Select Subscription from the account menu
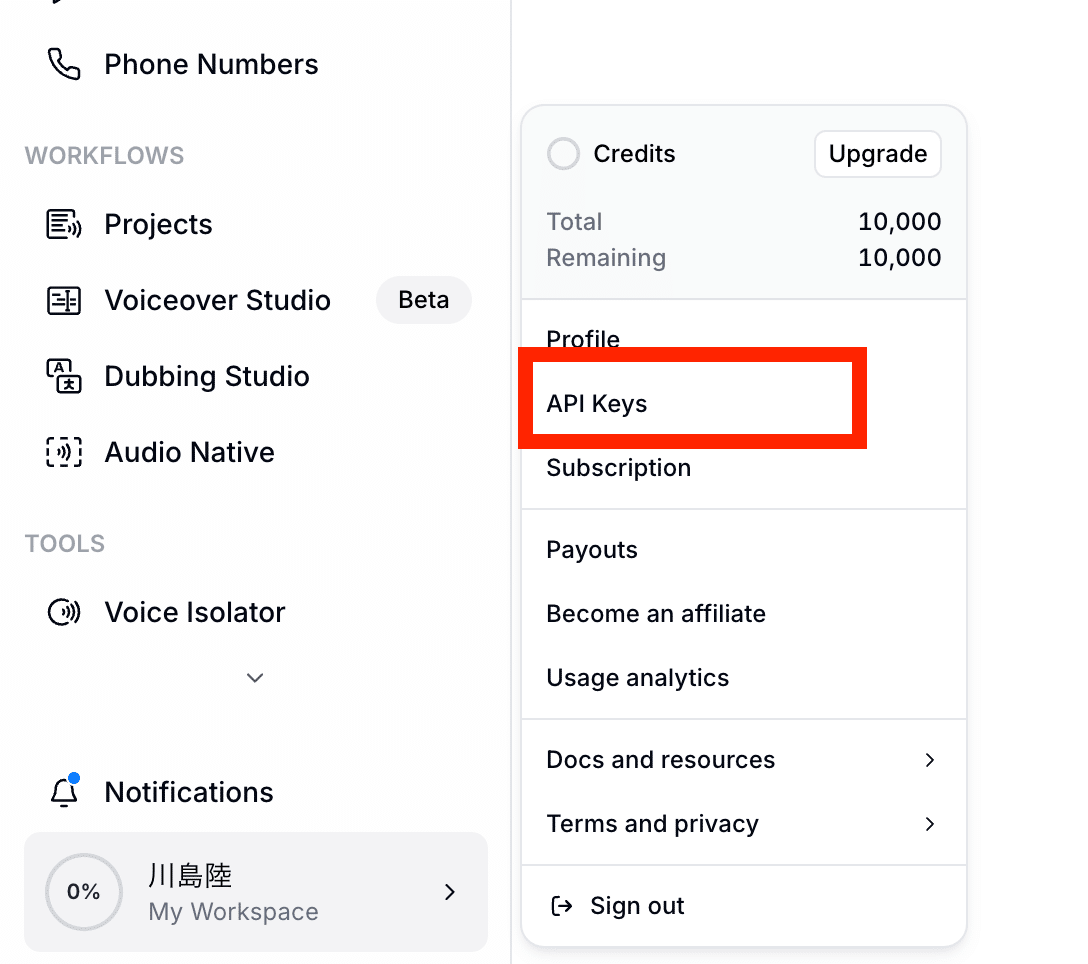 point(618,468)
